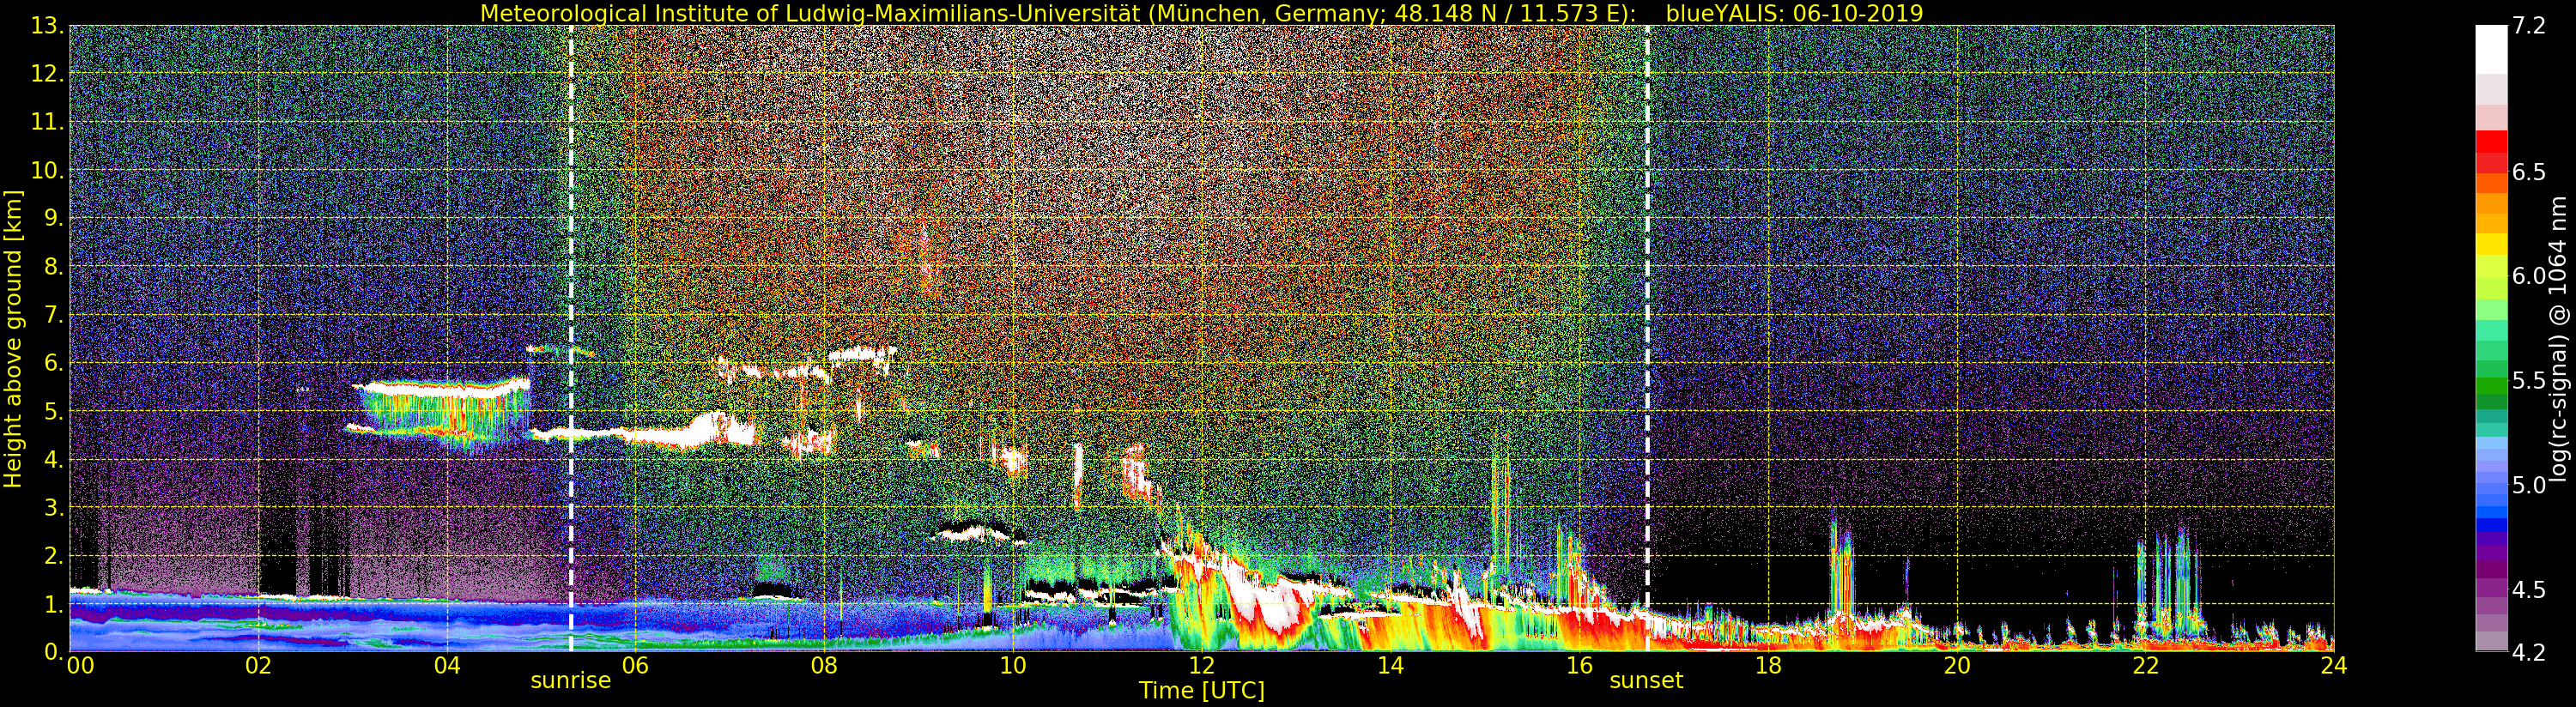Image resolution: width=2576 pixels, height=707 pixels.
Task: Click the '7.2' colorbar maximum label
Action: 2529,26
